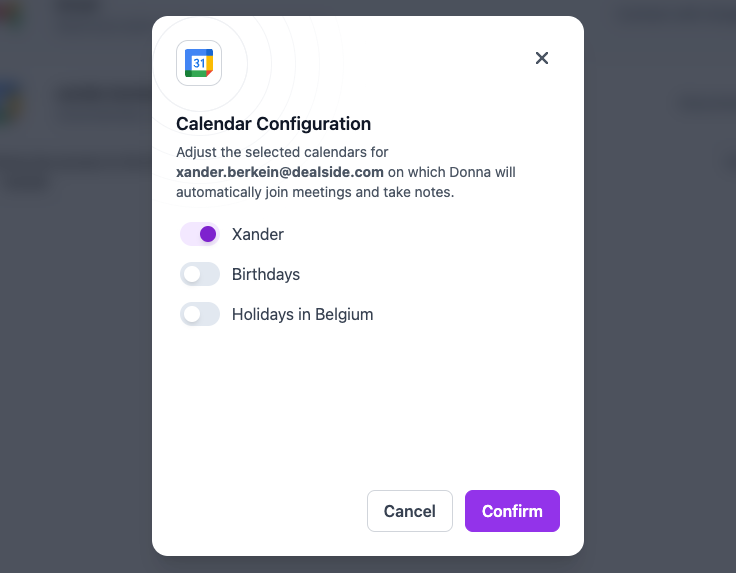
Task: Close the Calendar Configuration dialog with X
Action: point(542,58)
